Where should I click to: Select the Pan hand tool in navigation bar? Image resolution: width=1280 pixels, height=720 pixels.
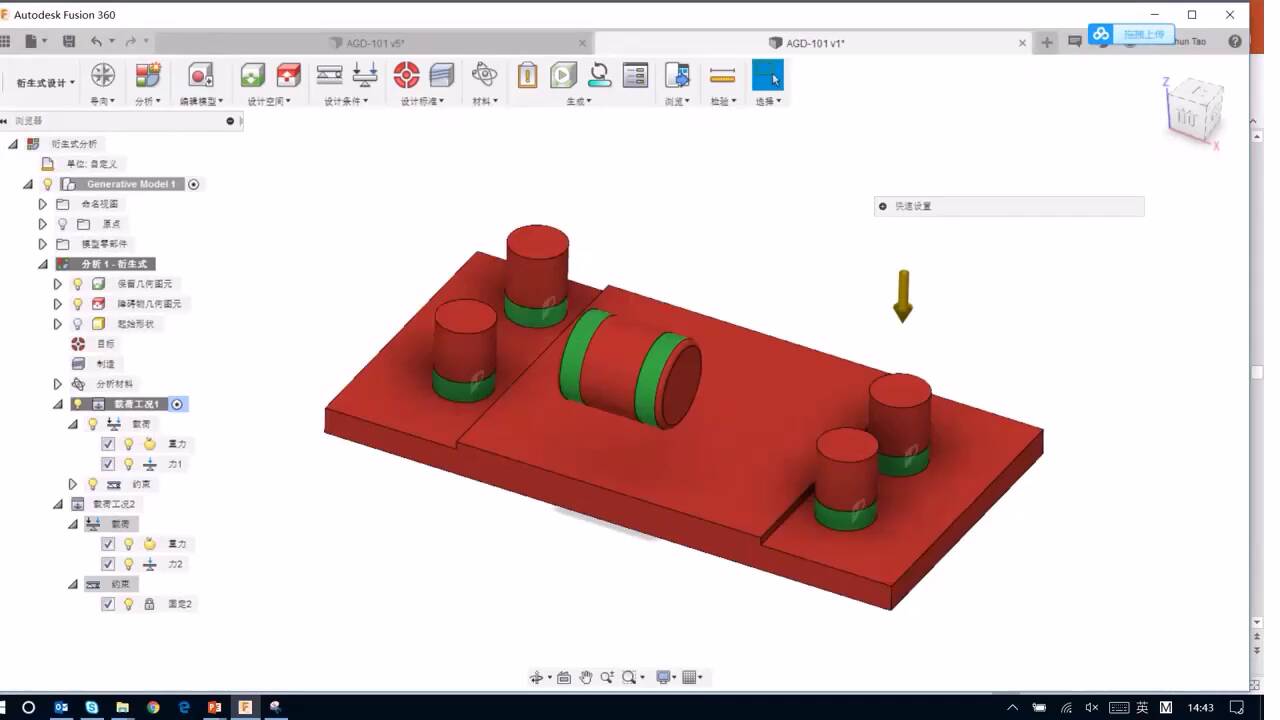(x=586, y=677)
